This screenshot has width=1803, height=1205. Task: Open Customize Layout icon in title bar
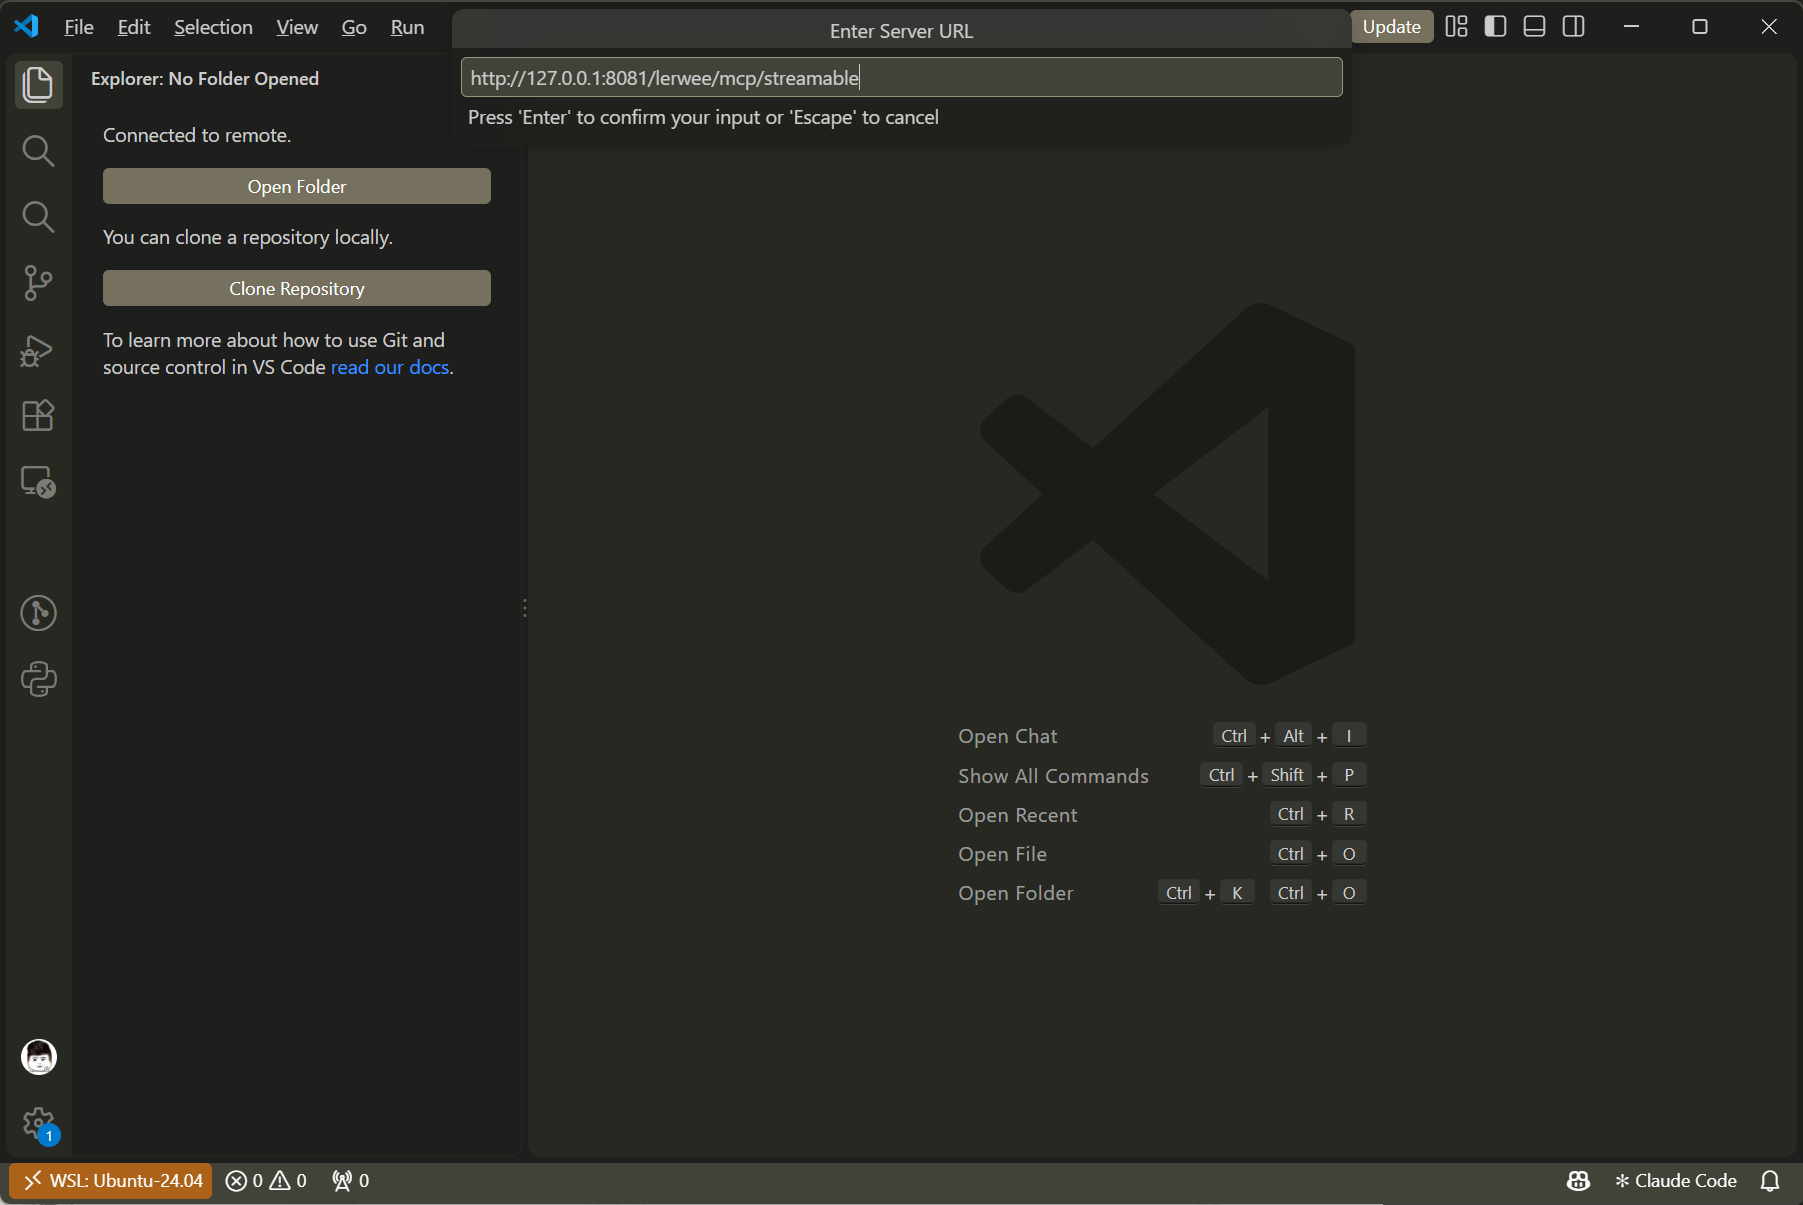pos(1456,27)
